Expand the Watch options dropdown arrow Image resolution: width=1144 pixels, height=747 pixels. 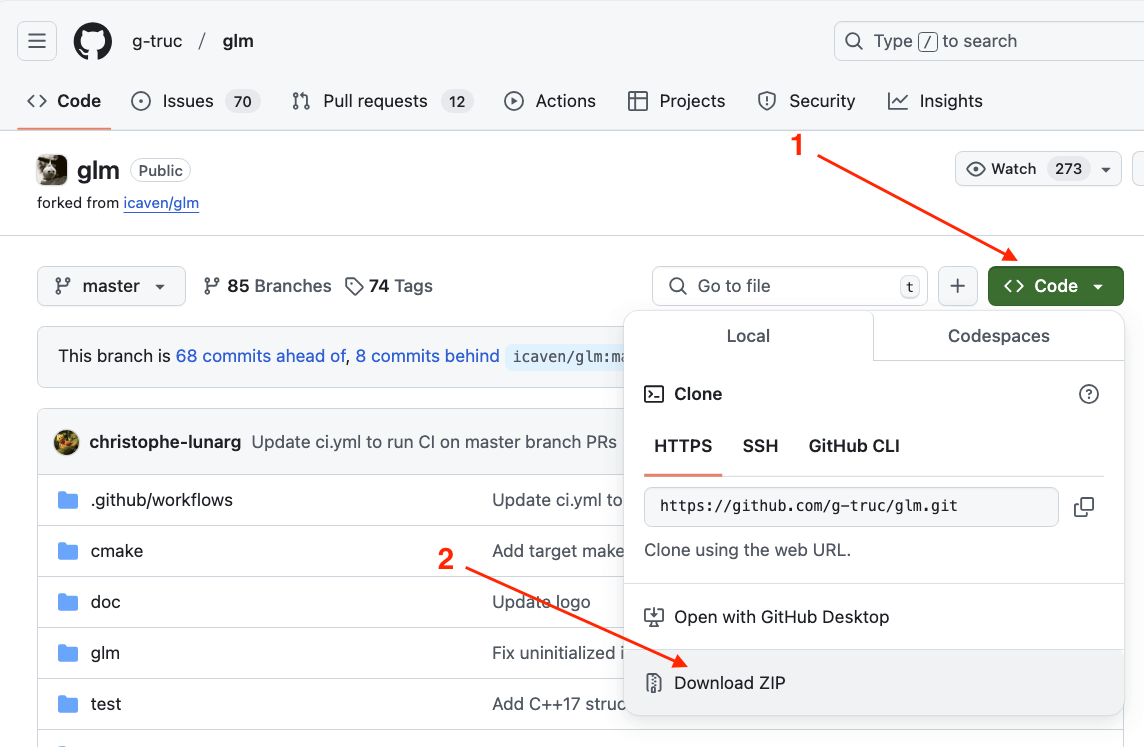click(x=1106, y=169)
